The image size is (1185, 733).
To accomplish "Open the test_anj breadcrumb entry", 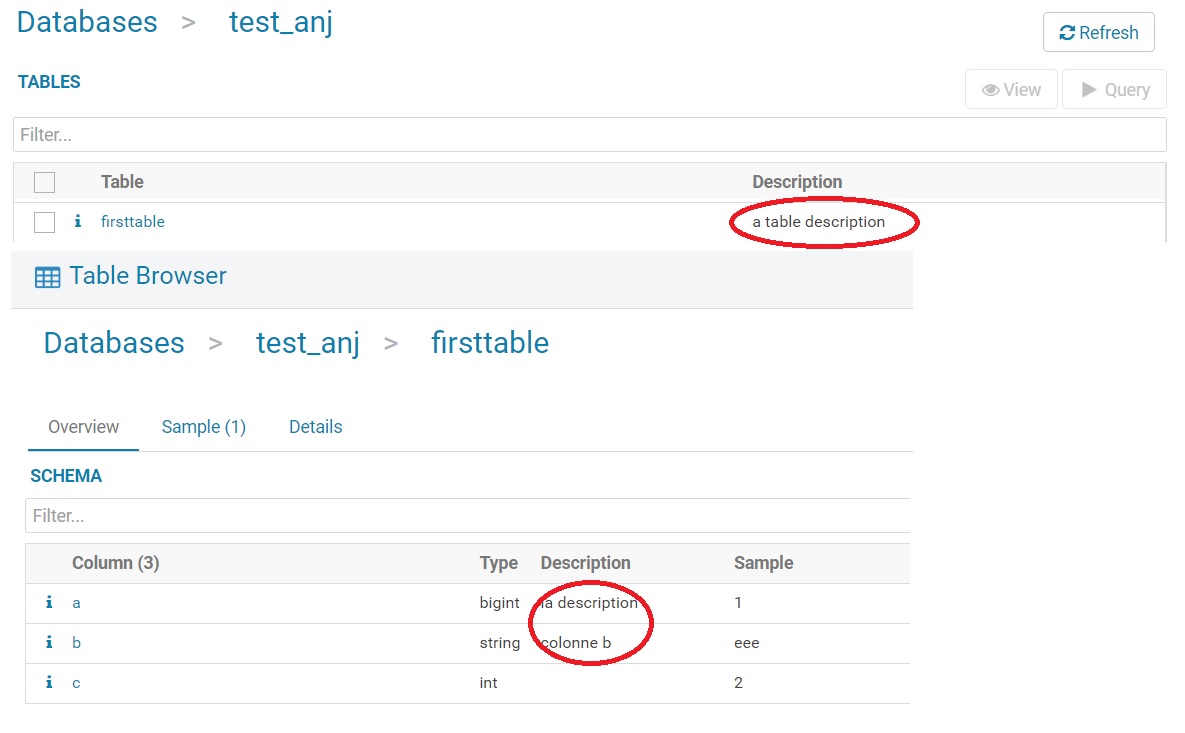I will point(307,342).
